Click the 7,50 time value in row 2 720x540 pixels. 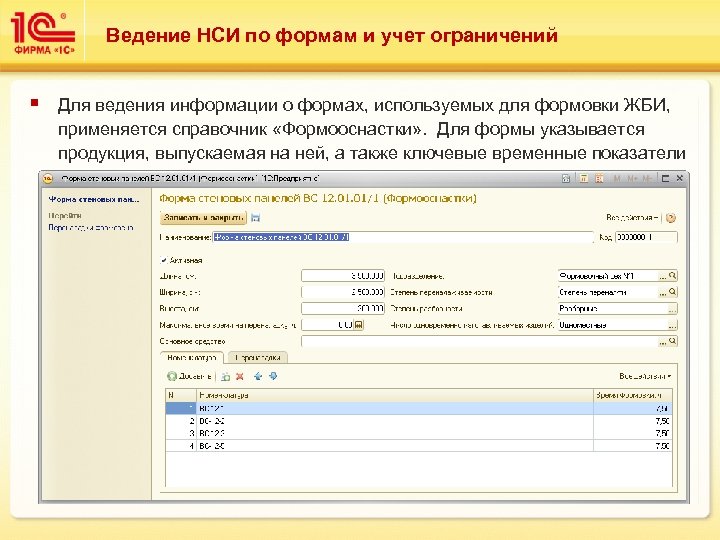(x=662, y=421)
